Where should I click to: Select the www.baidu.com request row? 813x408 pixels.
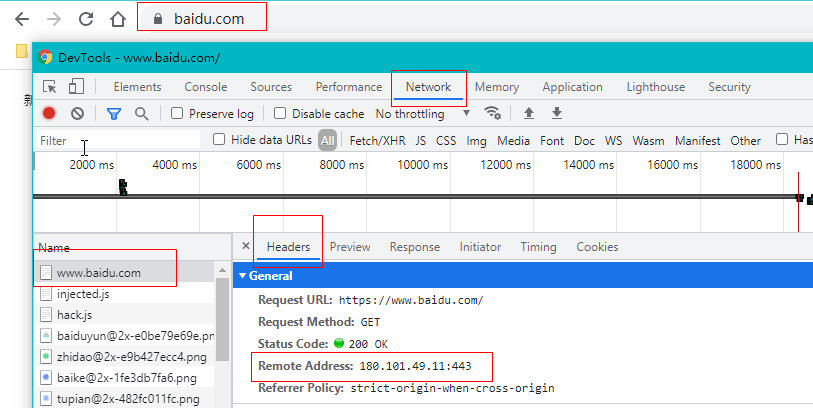point(124,273)
